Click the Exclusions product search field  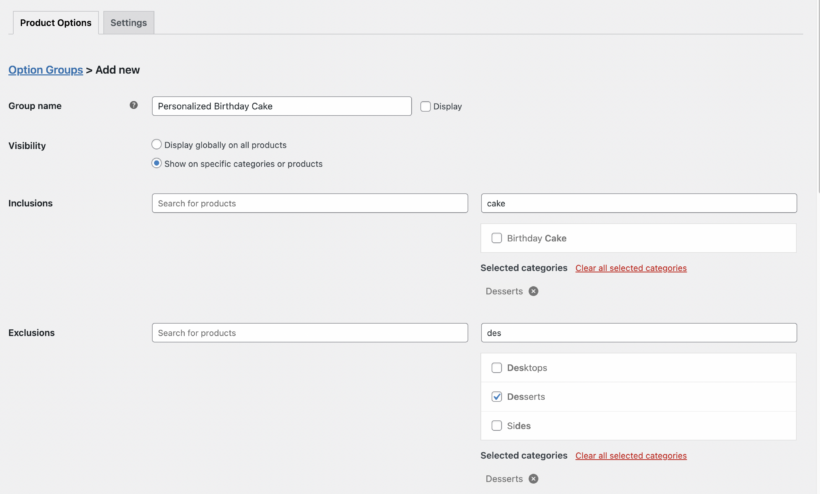coord(309,332)
